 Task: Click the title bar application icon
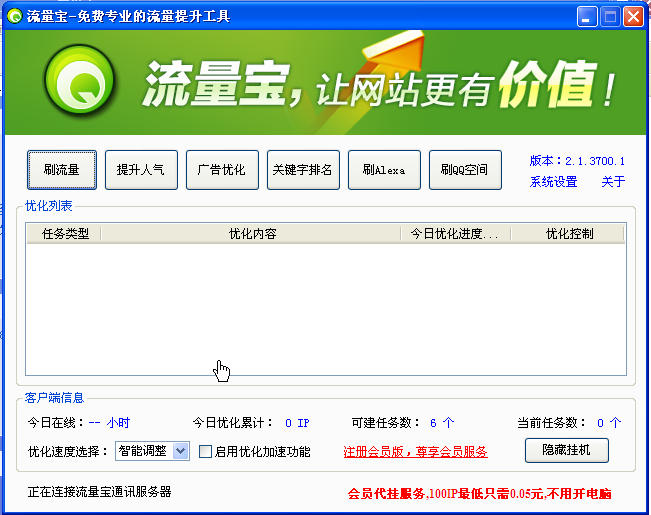pos(15,16)
